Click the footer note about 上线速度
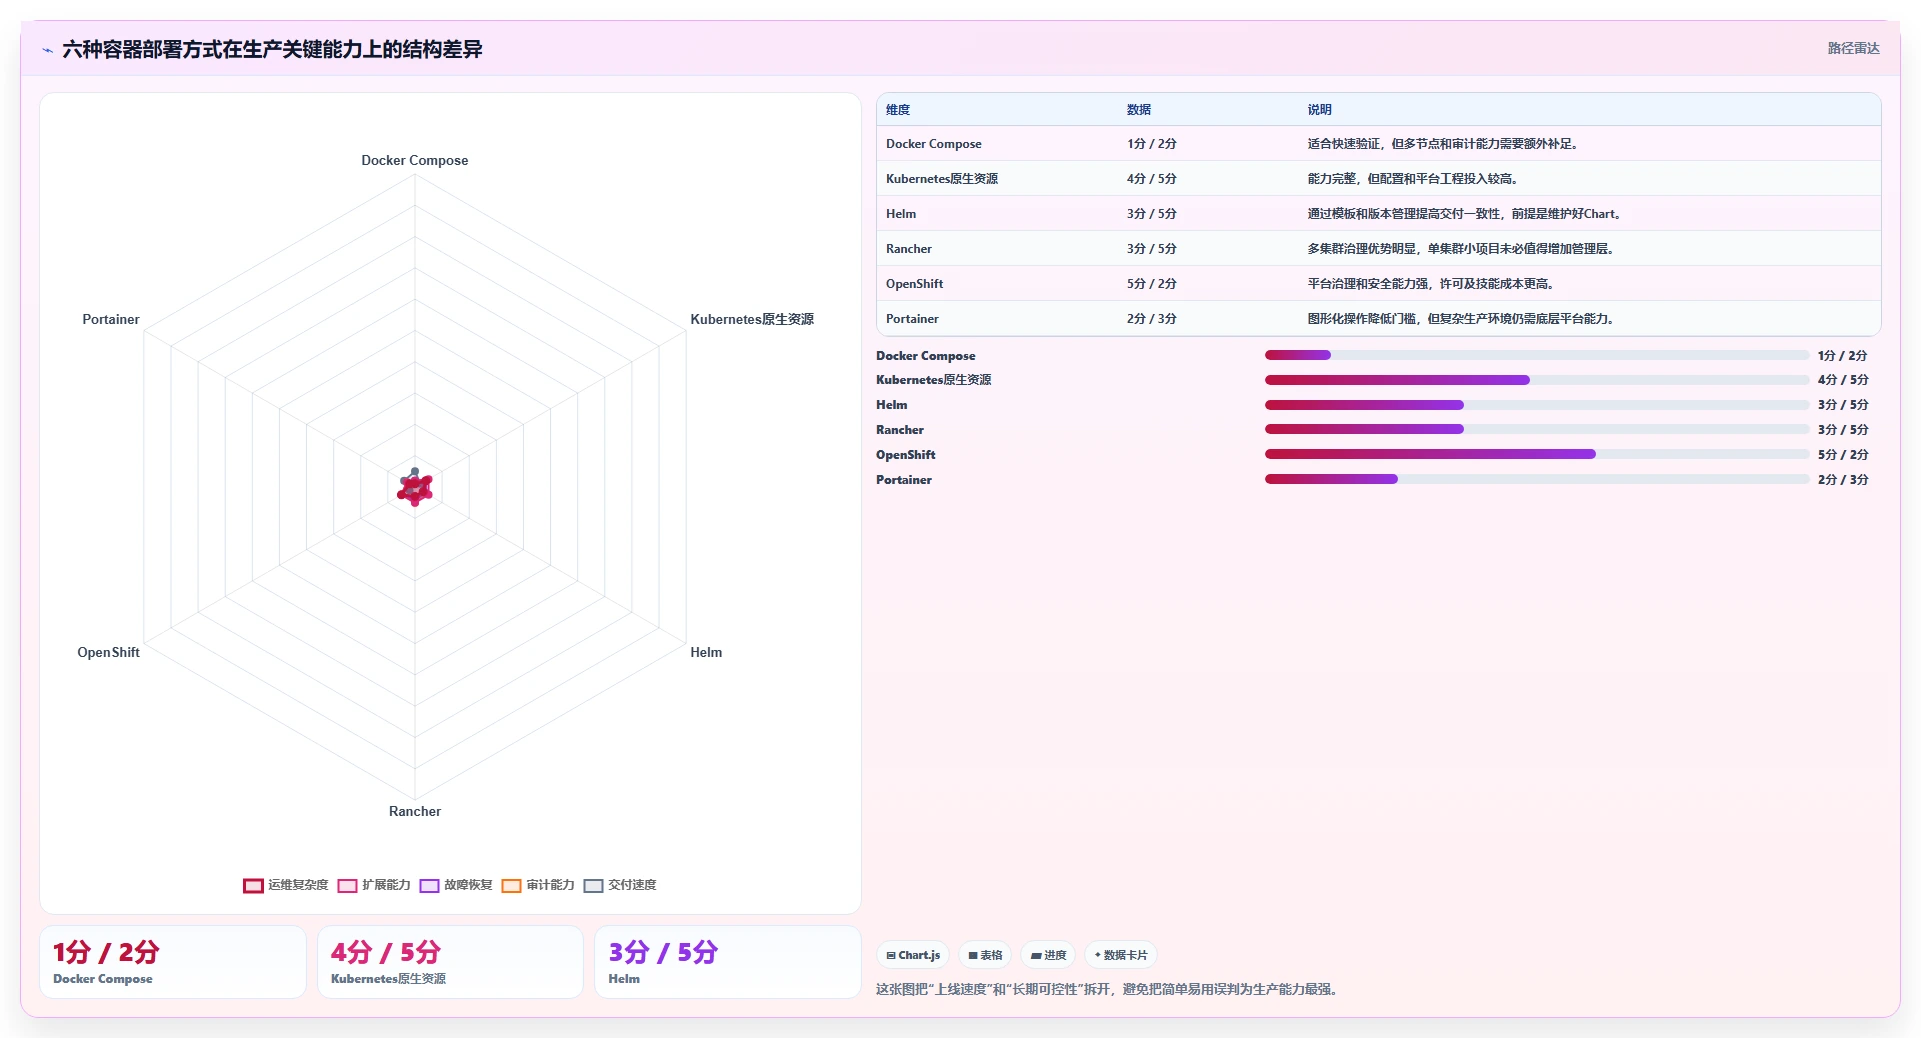 pos(1107,989)
